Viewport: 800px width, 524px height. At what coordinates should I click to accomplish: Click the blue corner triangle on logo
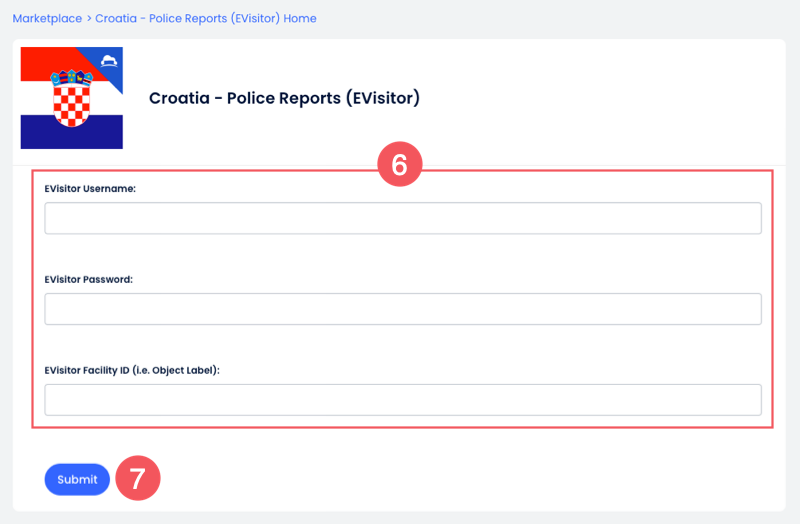point(106,66)
